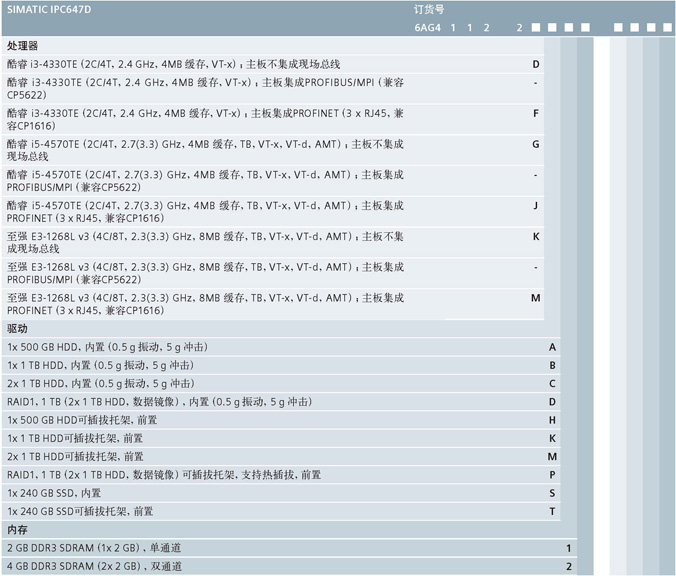676x576 pixels.
Task: Select 1x 500 GB HDD可插拔托架 row
Action: [x=82, y=420]
